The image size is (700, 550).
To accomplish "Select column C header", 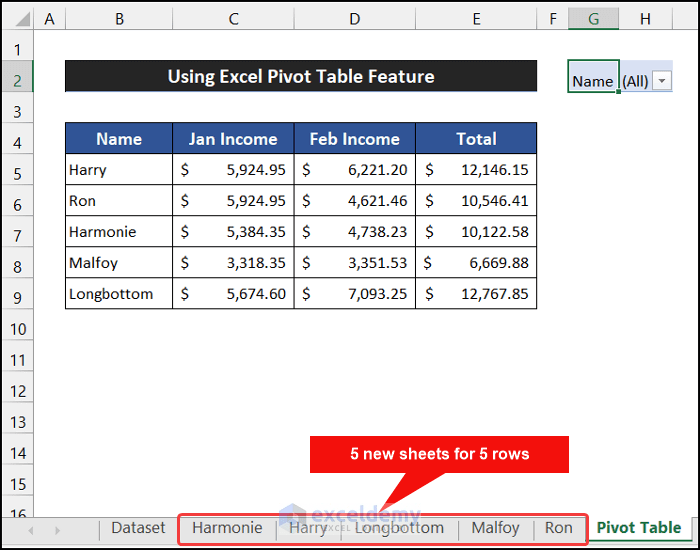I will tap(233, 19).
